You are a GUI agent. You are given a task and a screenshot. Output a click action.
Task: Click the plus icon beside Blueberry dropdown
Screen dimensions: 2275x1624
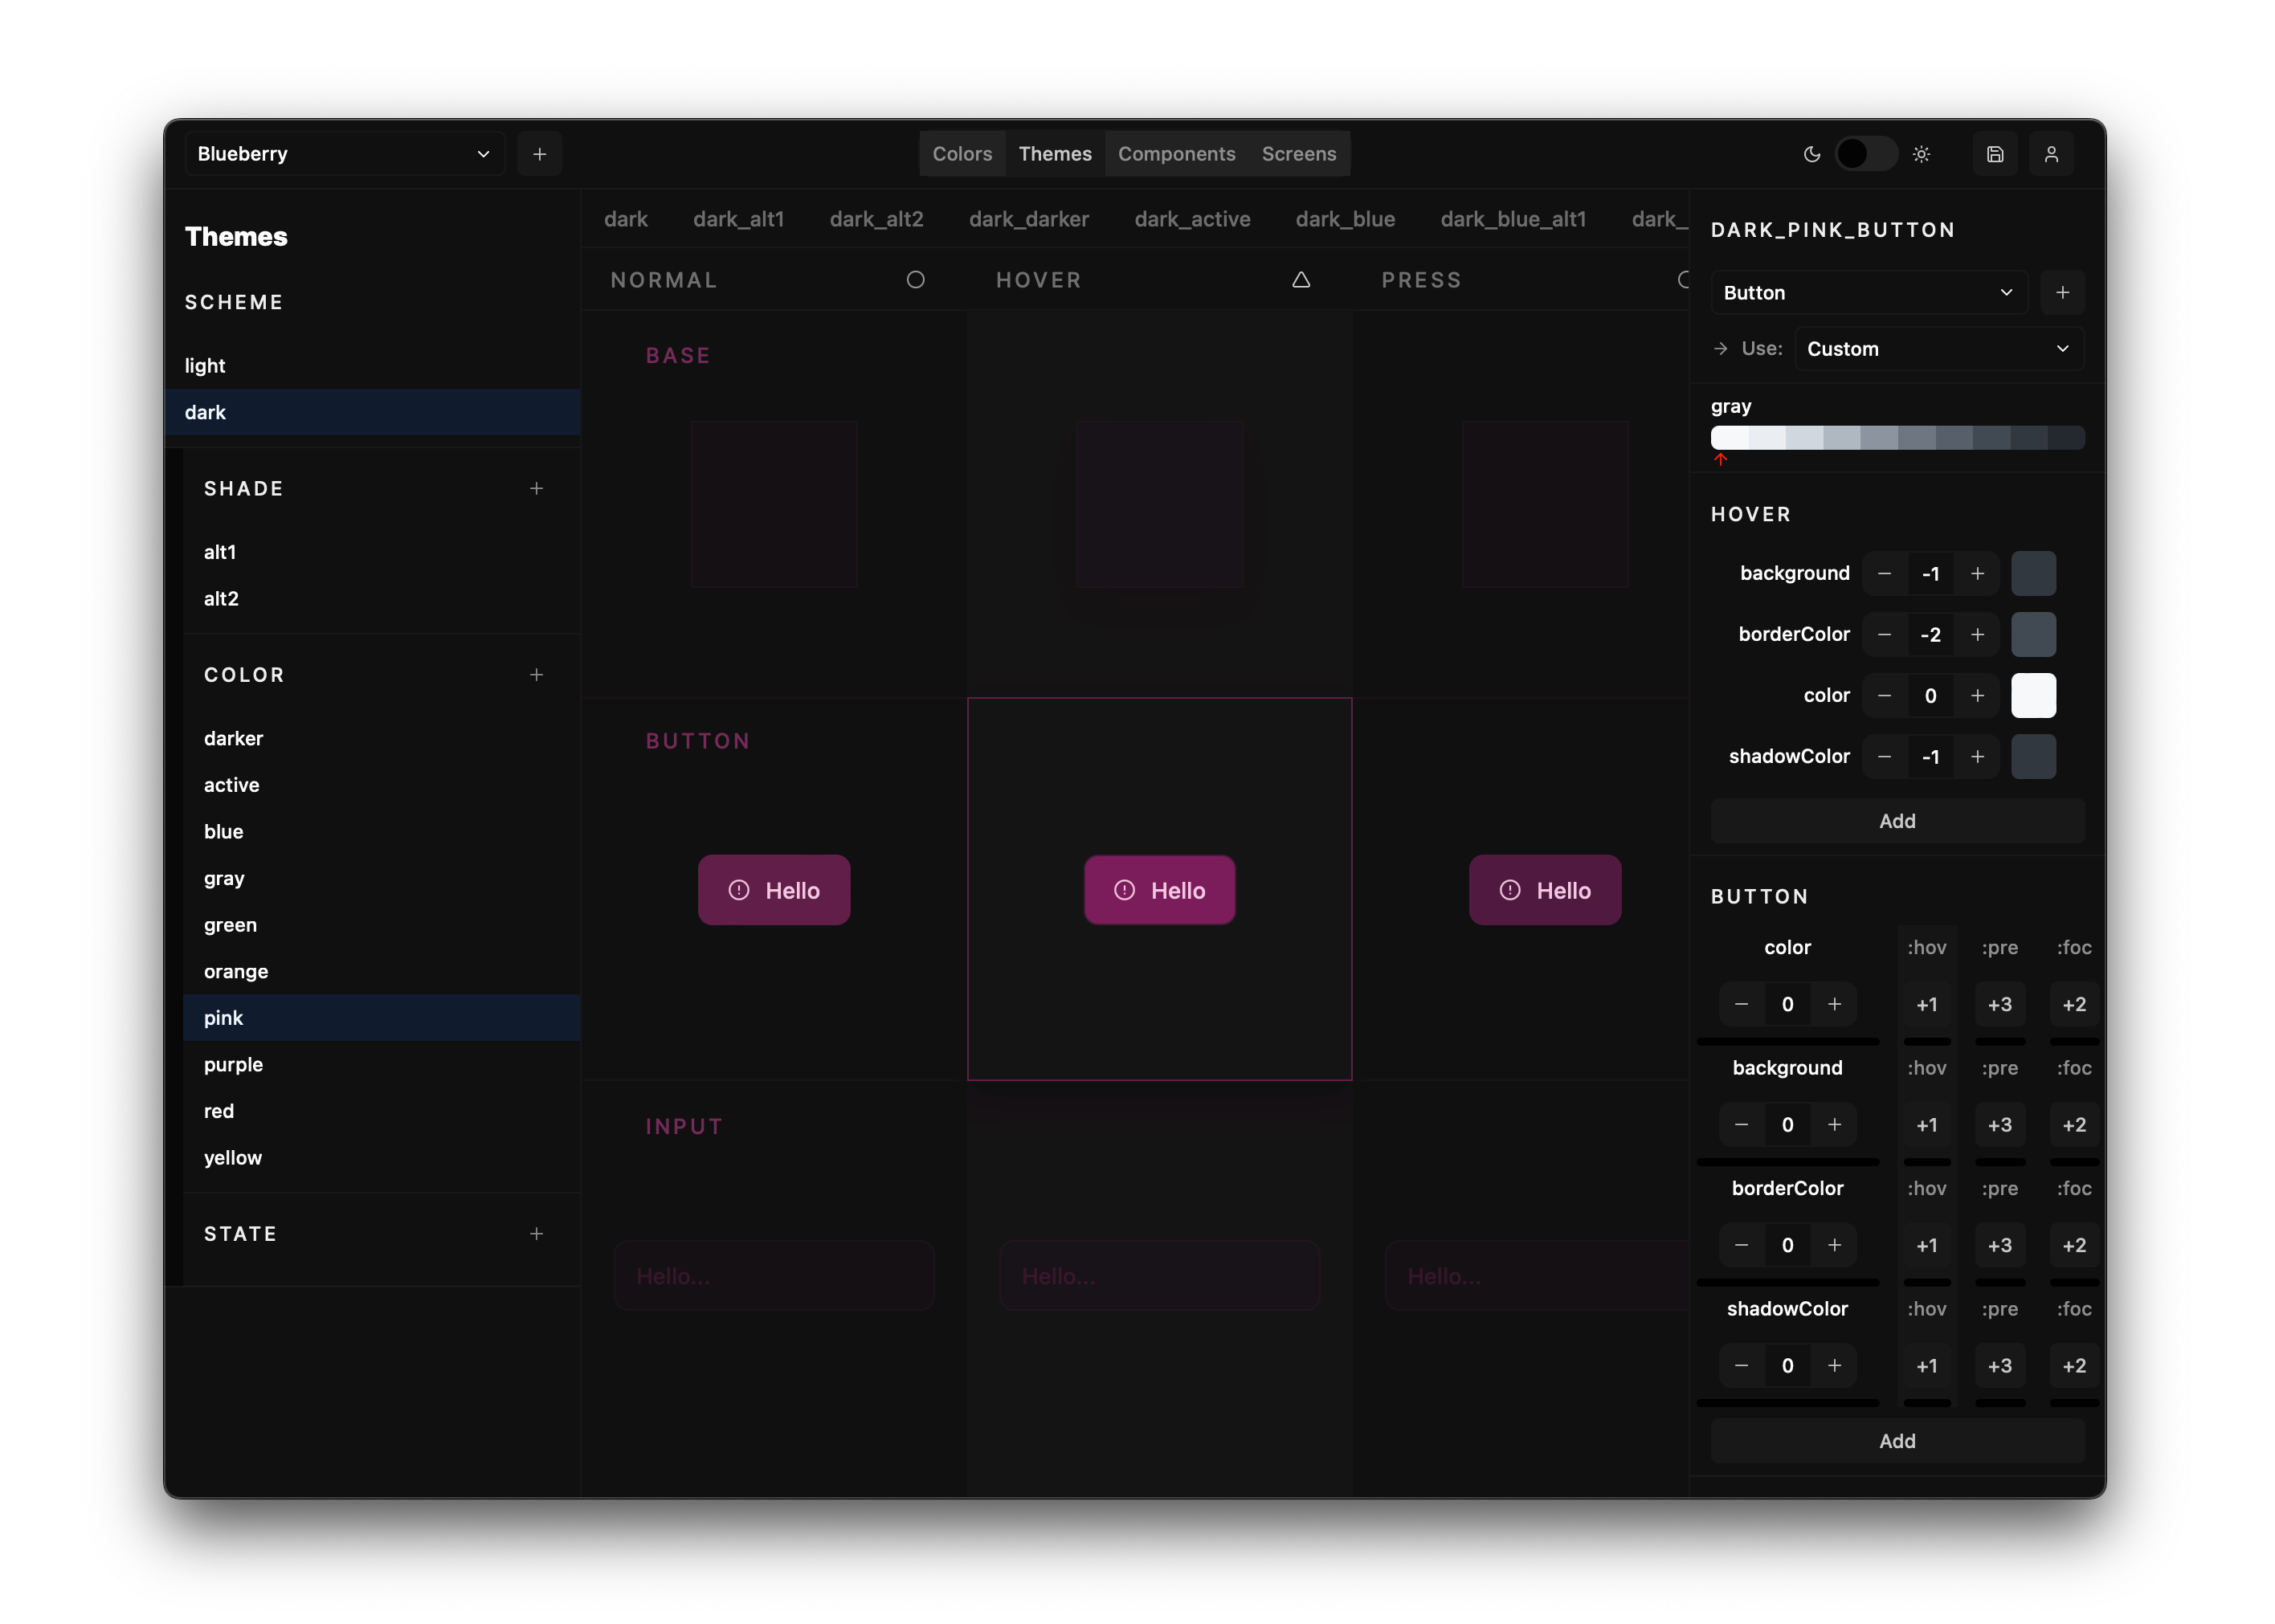pyautogui.click(x=539, y=154)
